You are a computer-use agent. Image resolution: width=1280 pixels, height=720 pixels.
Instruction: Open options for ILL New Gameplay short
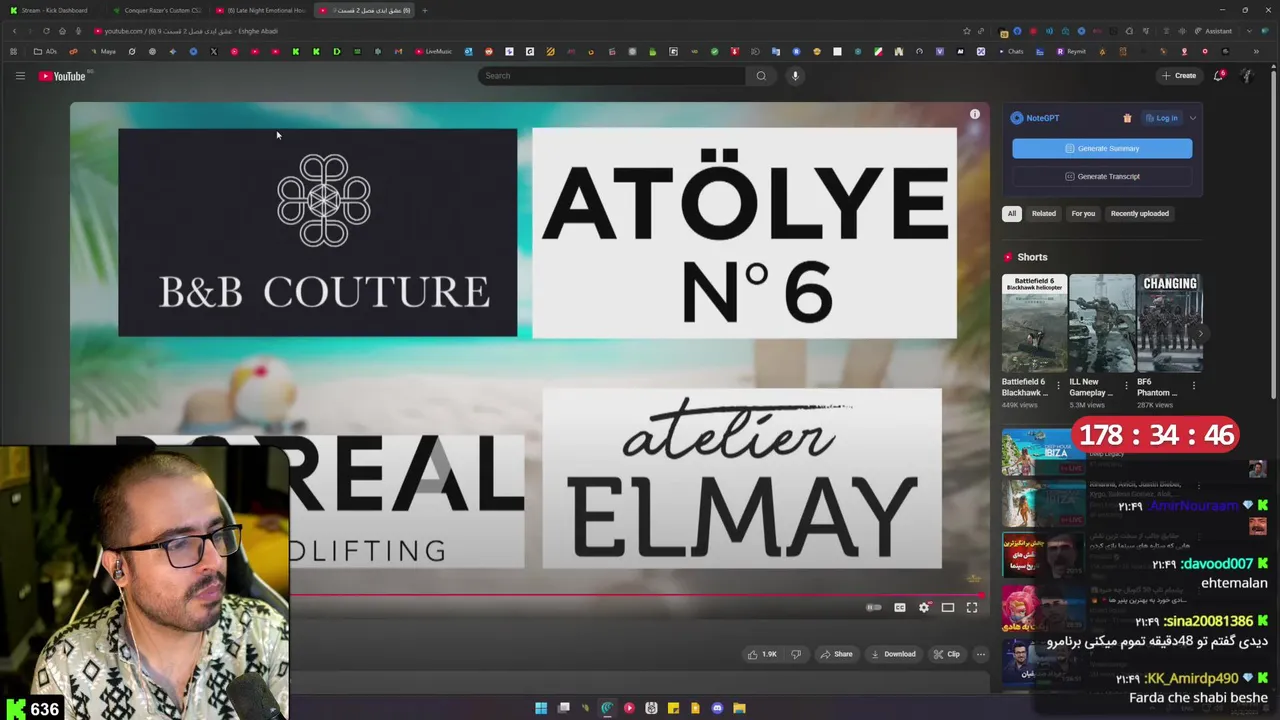click(x=1126, y=386)
